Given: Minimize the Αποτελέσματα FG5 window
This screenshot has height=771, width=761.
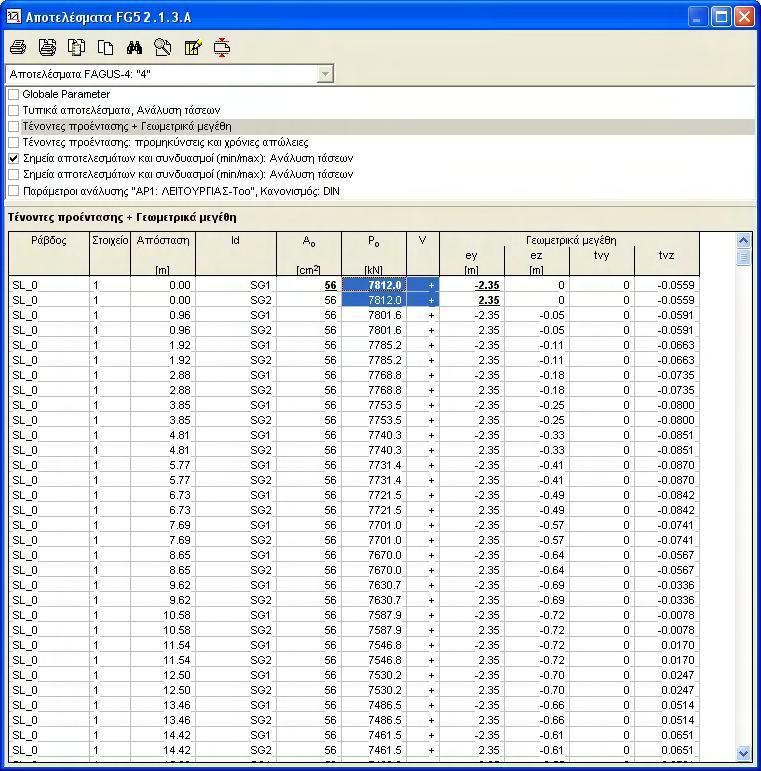Looking at the screenshot, I should coord(697,17).
